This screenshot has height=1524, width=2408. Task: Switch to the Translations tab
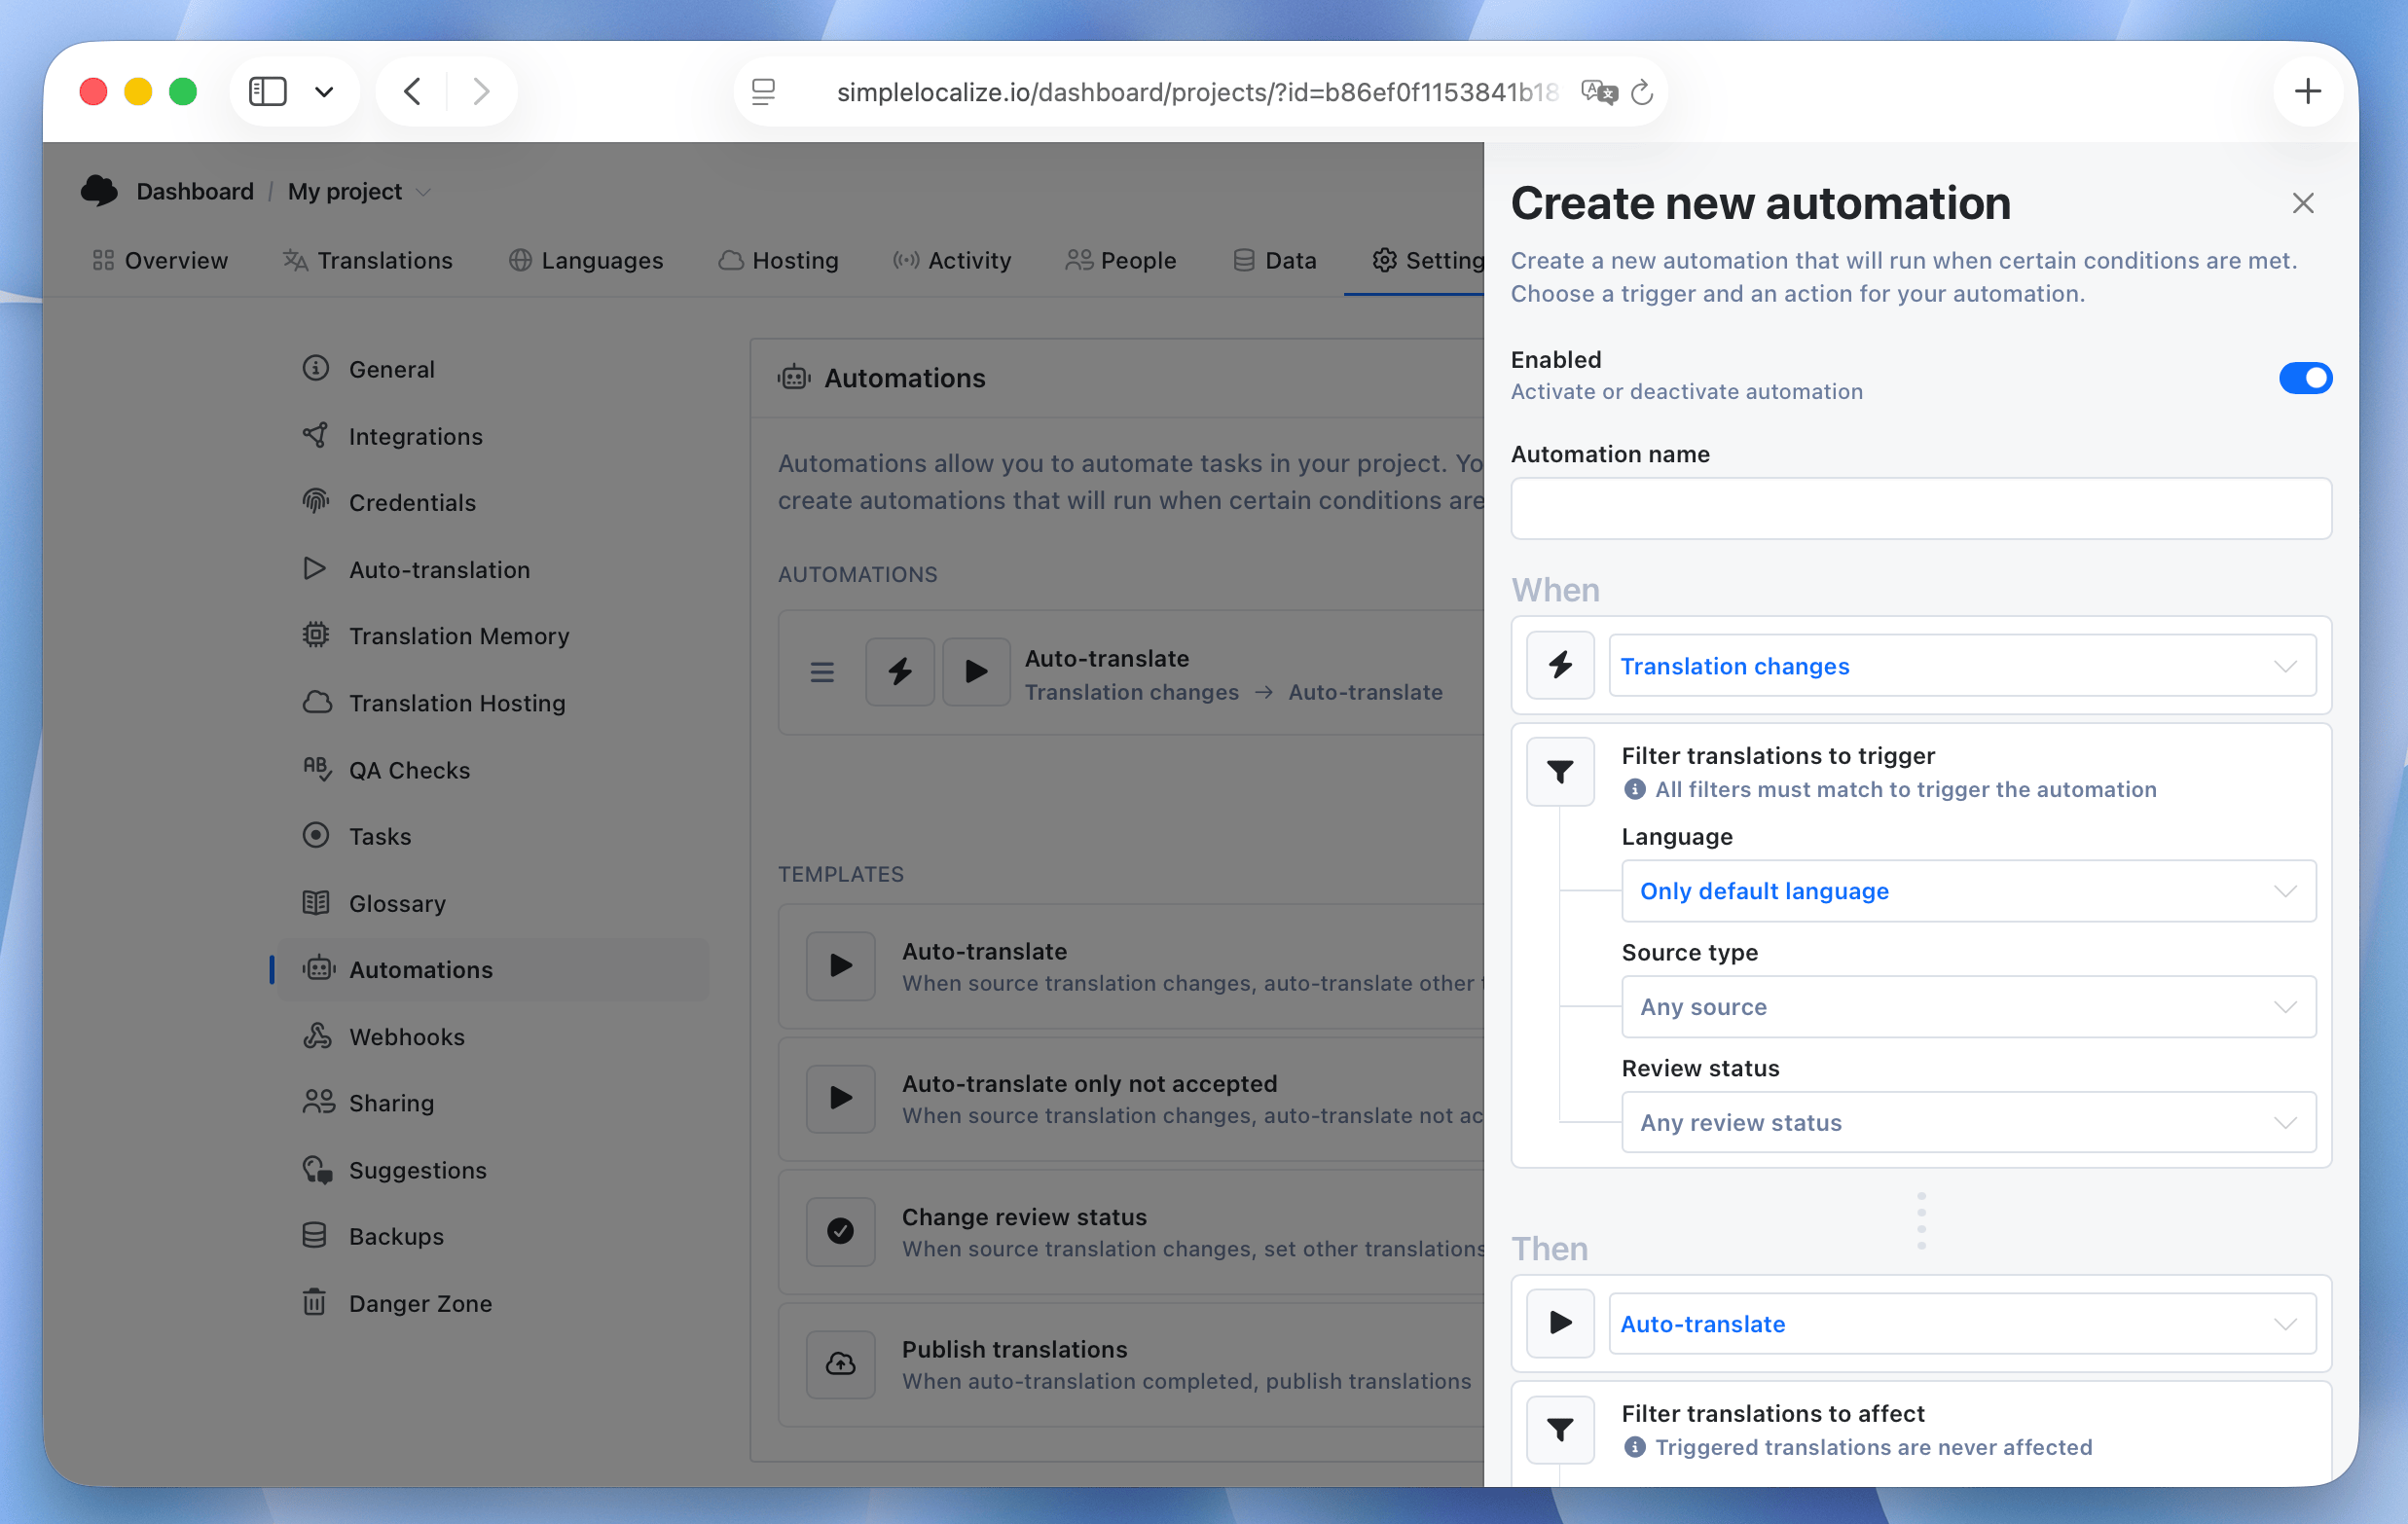coord(367,260)
